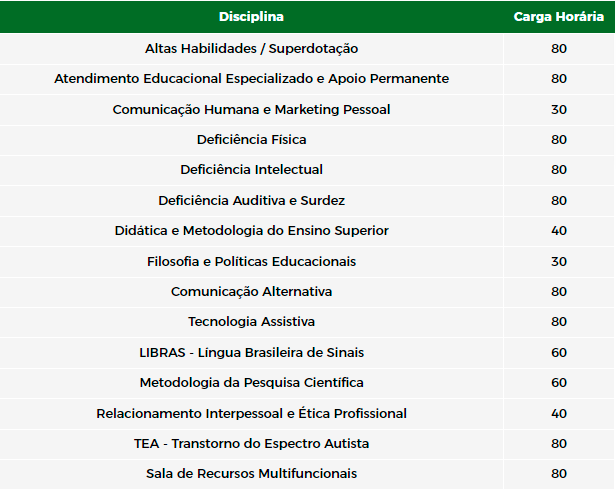This screenshot has height=490, width=616.
Task: Click the Comunicação Alternativa entry
Action: coord(251,292)
